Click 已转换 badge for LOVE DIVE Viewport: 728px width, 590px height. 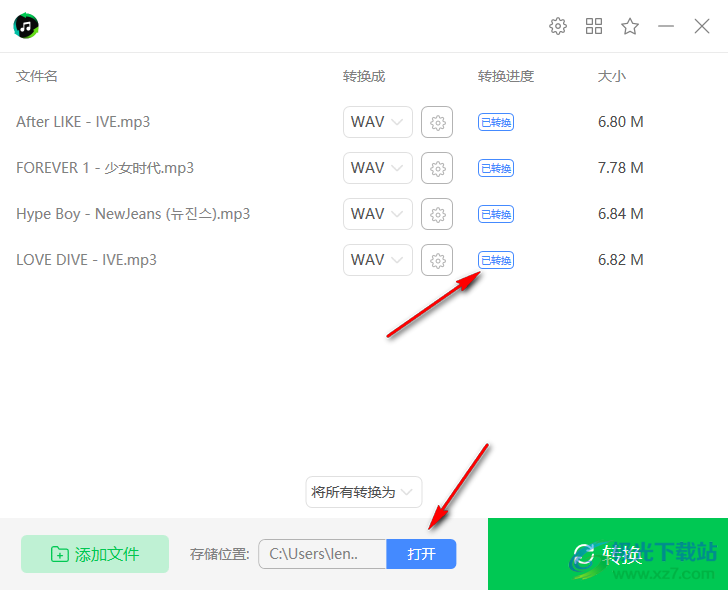tap(496, 260)
